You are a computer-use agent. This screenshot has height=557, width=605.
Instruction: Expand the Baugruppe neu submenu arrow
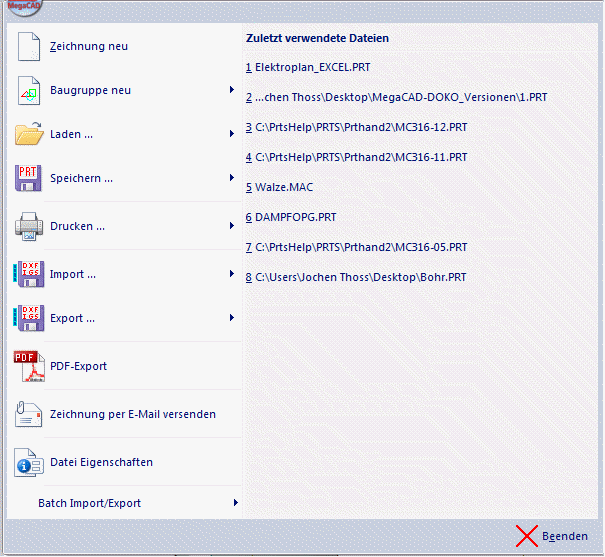click(232, 90)
